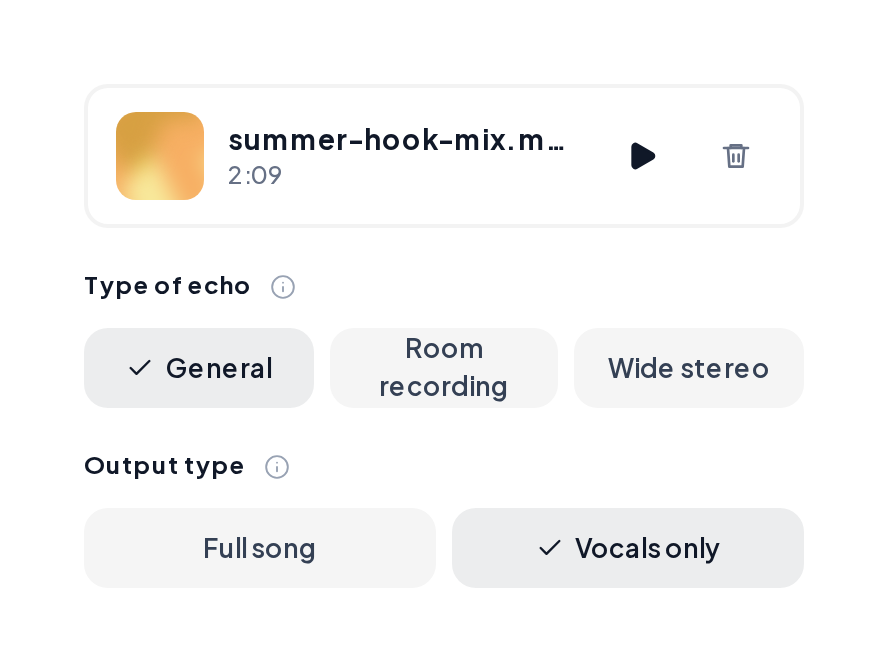The height and width of the screenshot is (672, 888).
Task: Delete the uploaded track with trash icon
Action: coord(735,156)
